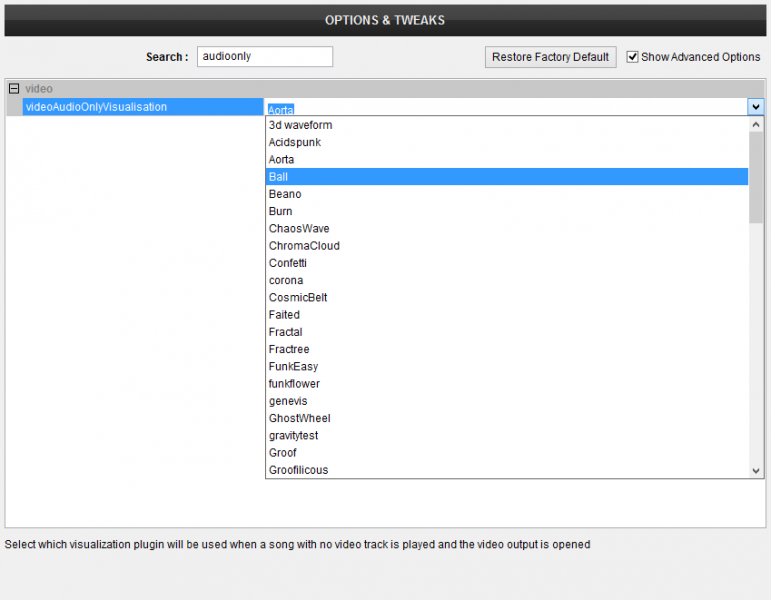
Task: Toggle Show Advanced Options checkbox
Action: click(x=632, y=57)
